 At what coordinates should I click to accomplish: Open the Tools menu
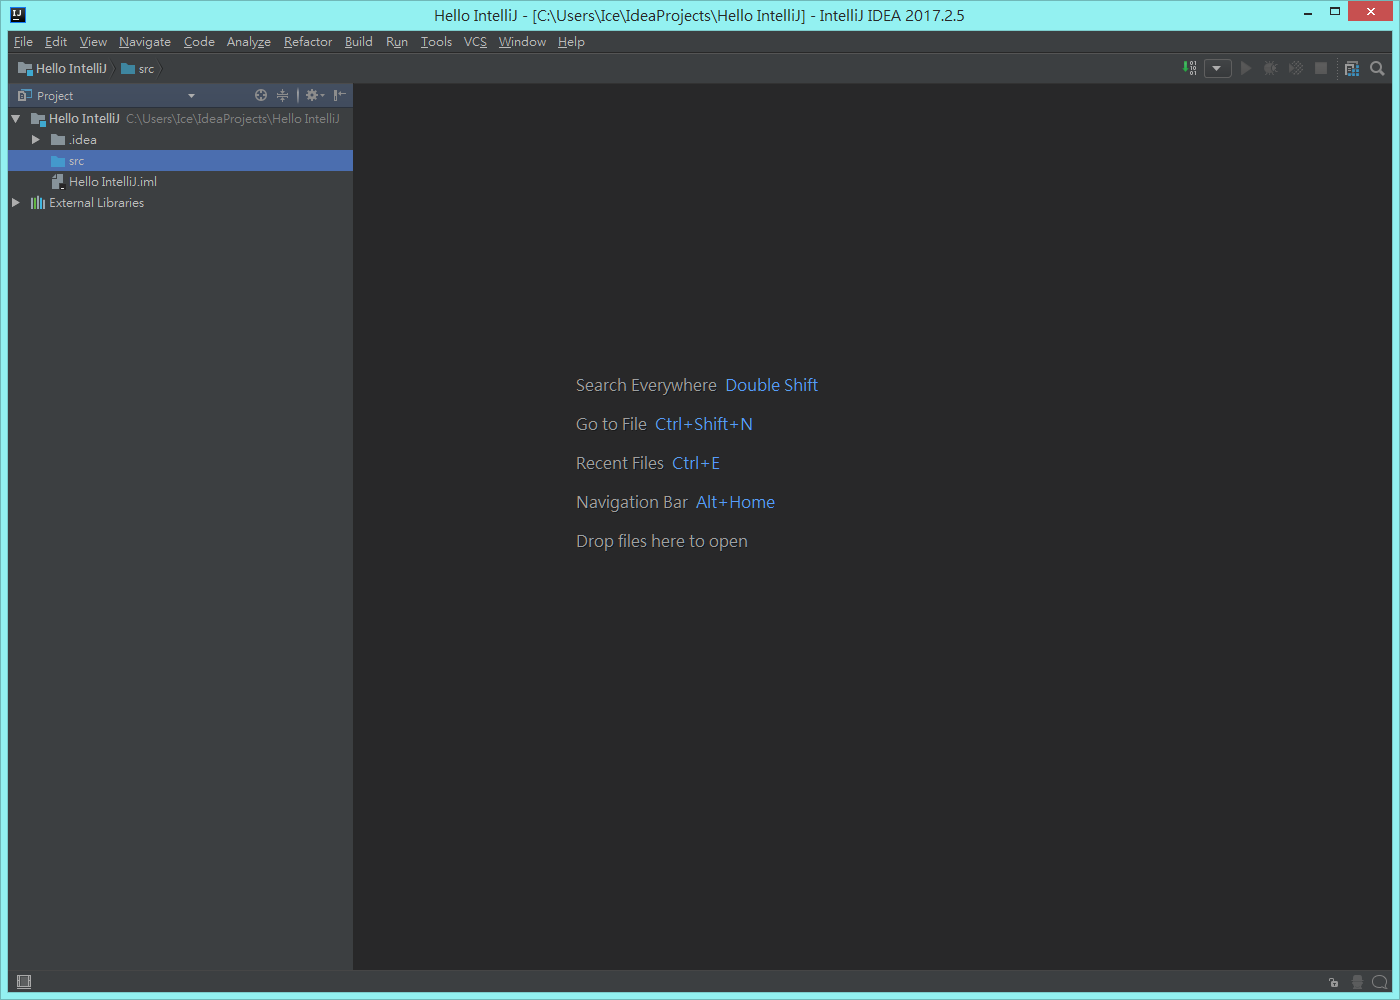point(436,42)
